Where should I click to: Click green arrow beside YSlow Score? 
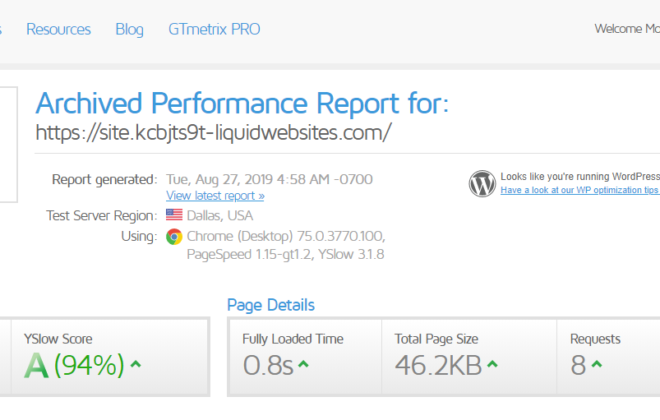coord(136,364)
